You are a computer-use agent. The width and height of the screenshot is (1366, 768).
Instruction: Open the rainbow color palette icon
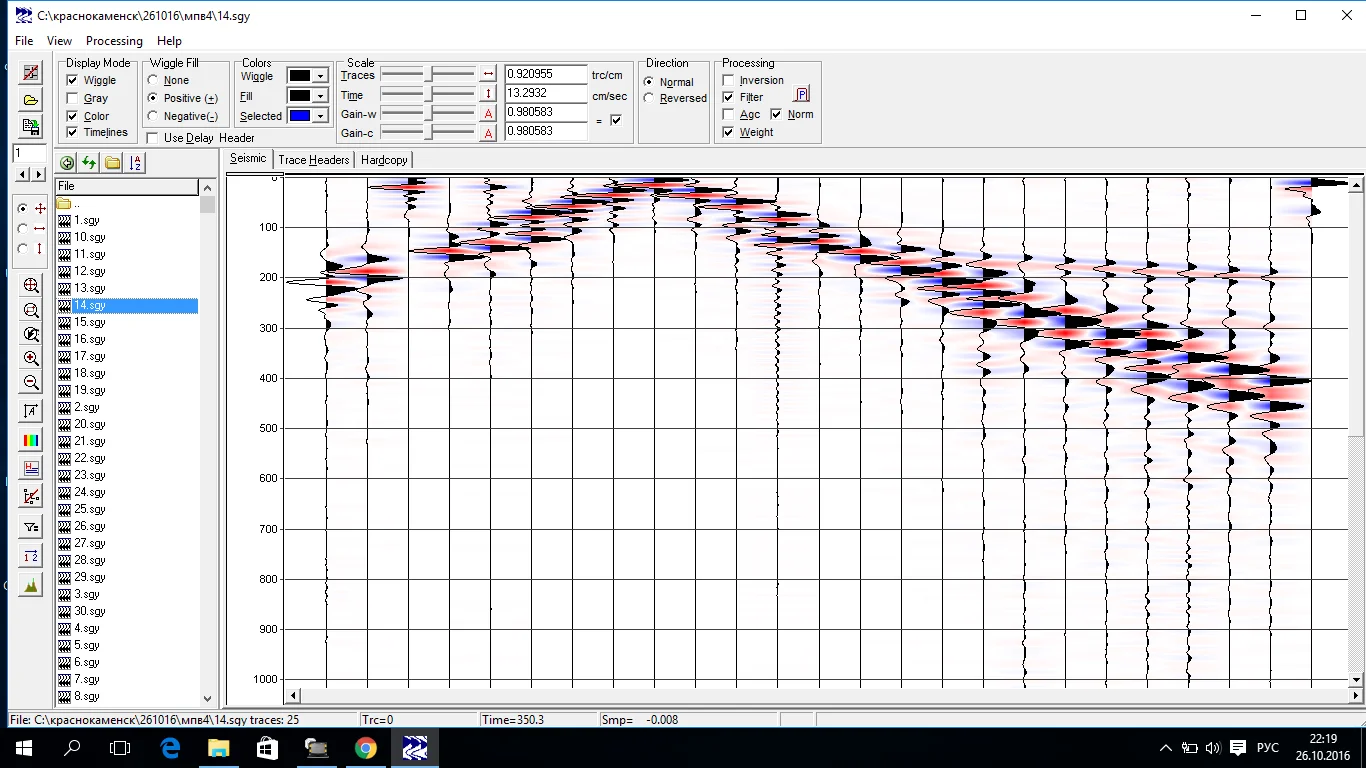[31, 440]
